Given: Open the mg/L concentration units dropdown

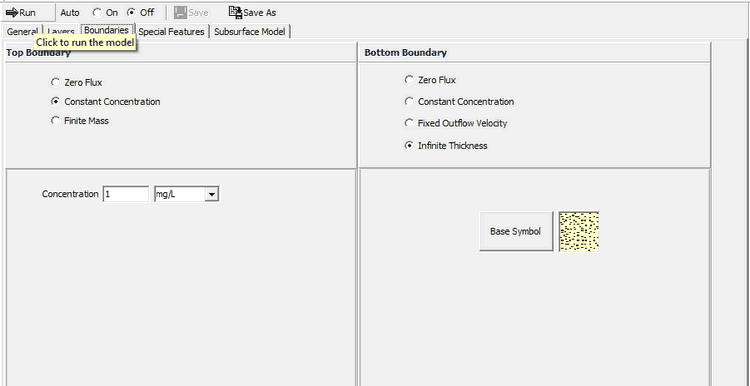Looking at the screenshot, I should pyautogui.click(x=211, y=194).
